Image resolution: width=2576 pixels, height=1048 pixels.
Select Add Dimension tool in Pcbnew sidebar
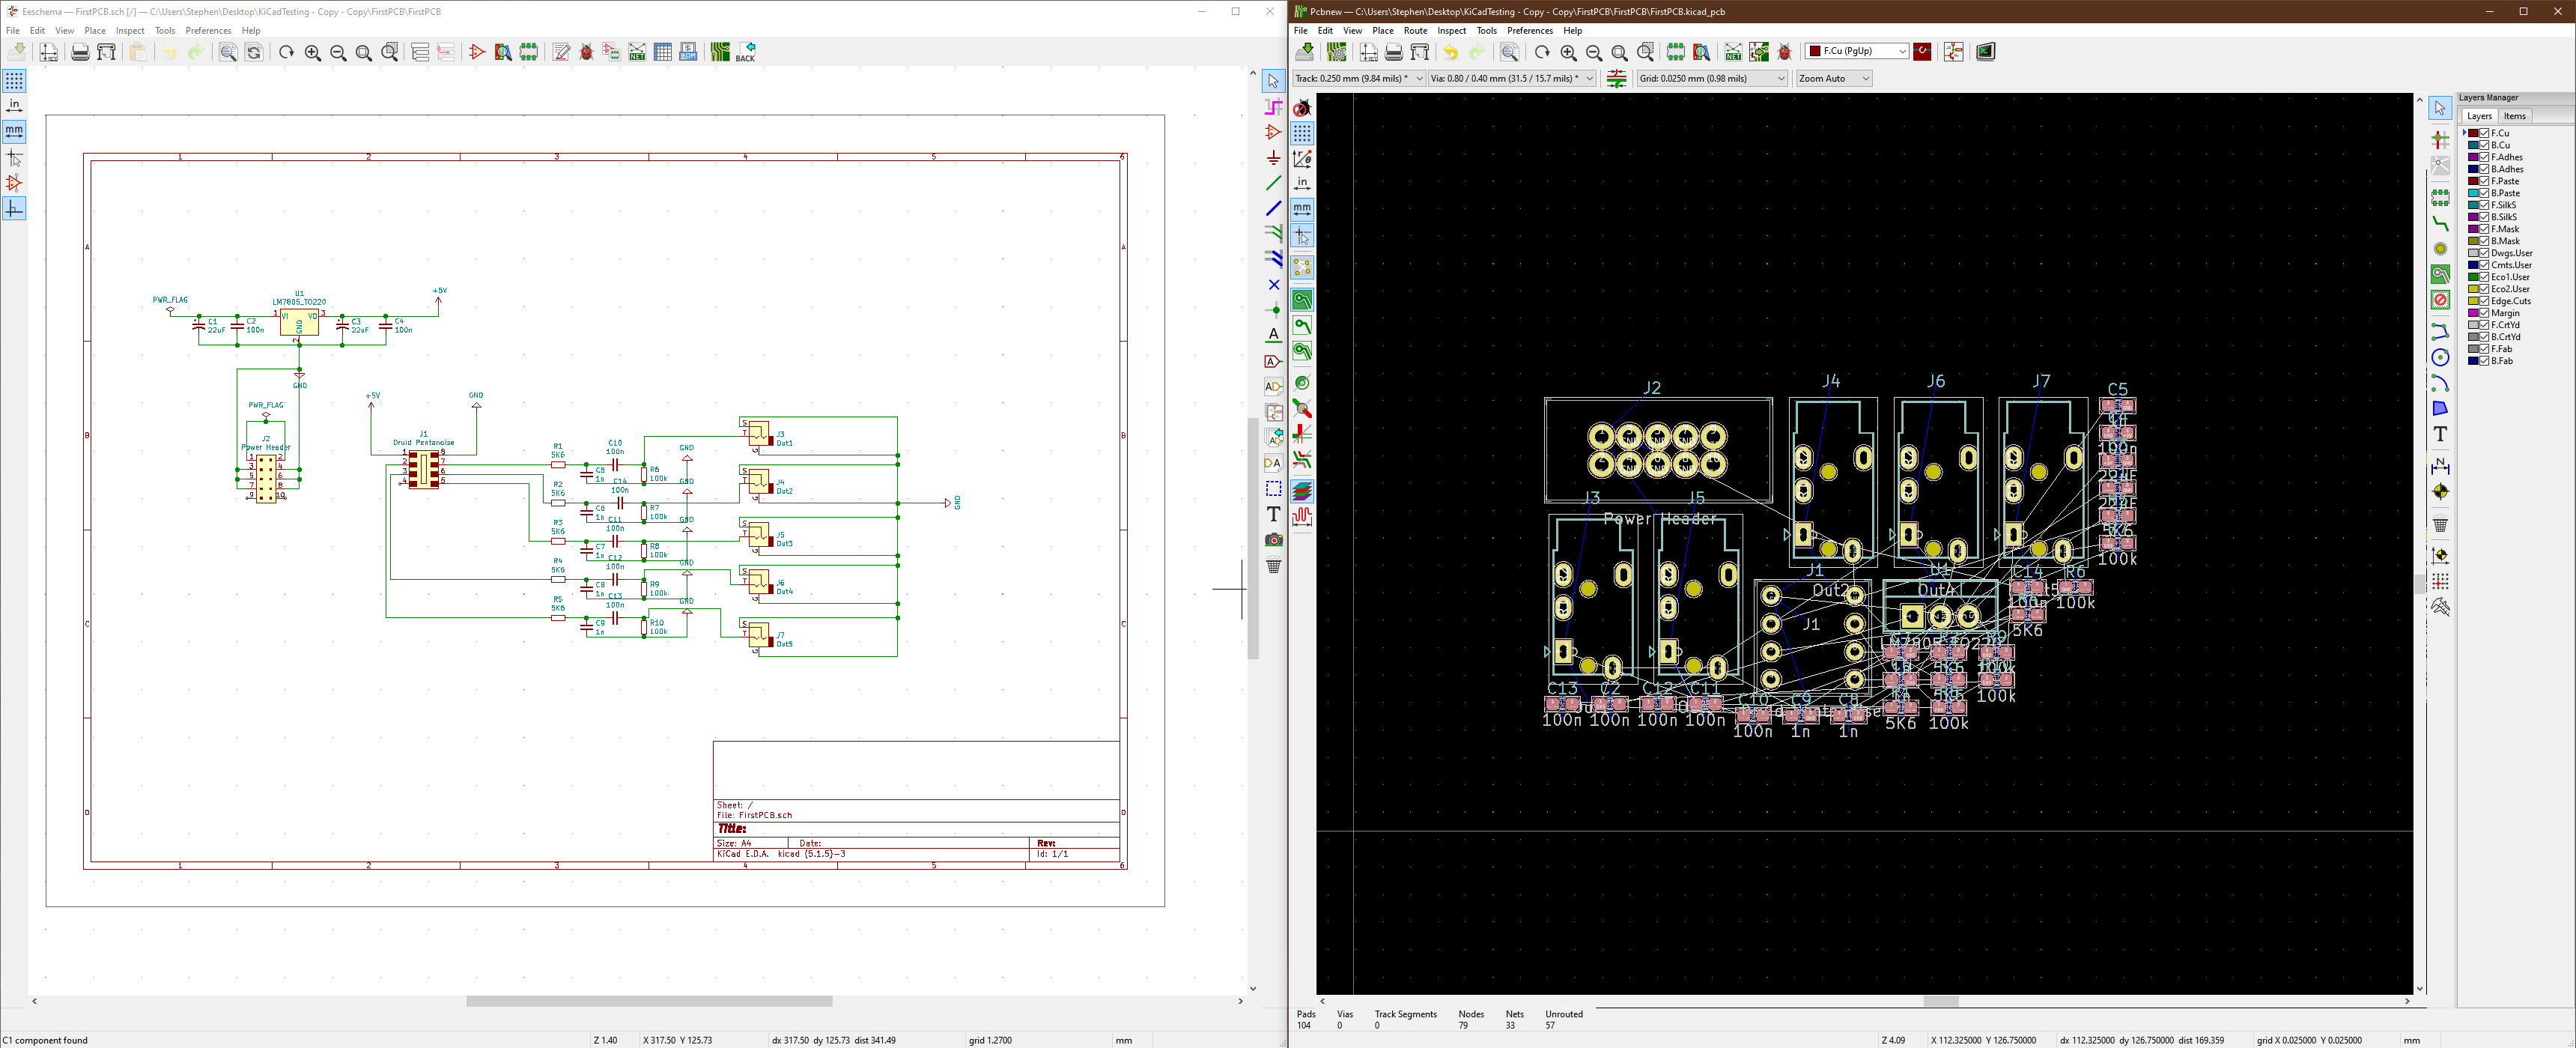[2440, 466]
